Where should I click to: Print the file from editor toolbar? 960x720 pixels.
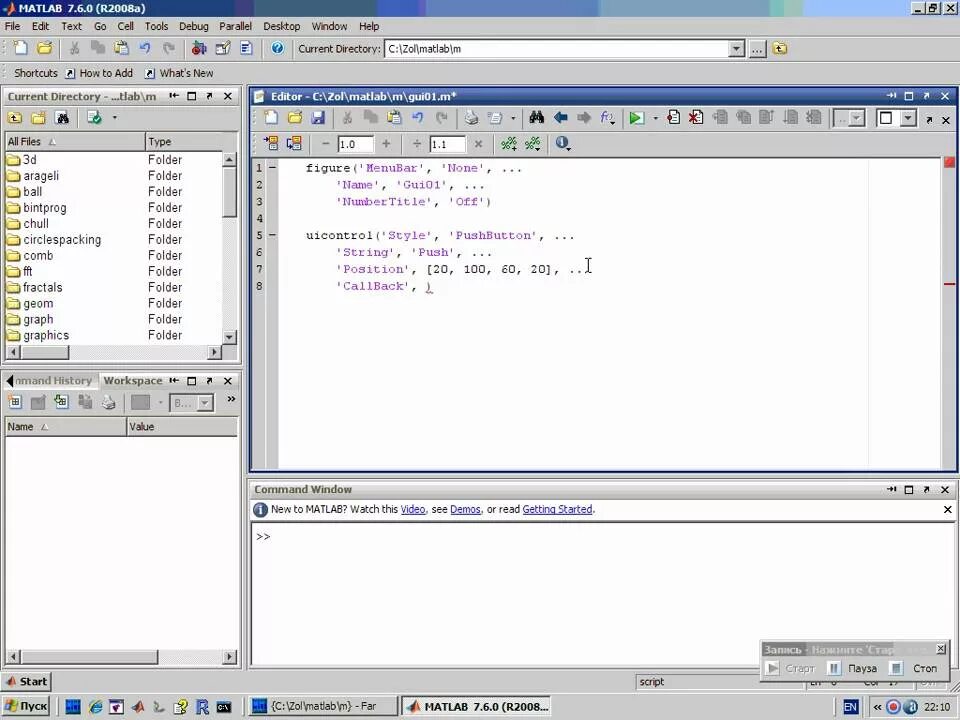coord(471,118)
